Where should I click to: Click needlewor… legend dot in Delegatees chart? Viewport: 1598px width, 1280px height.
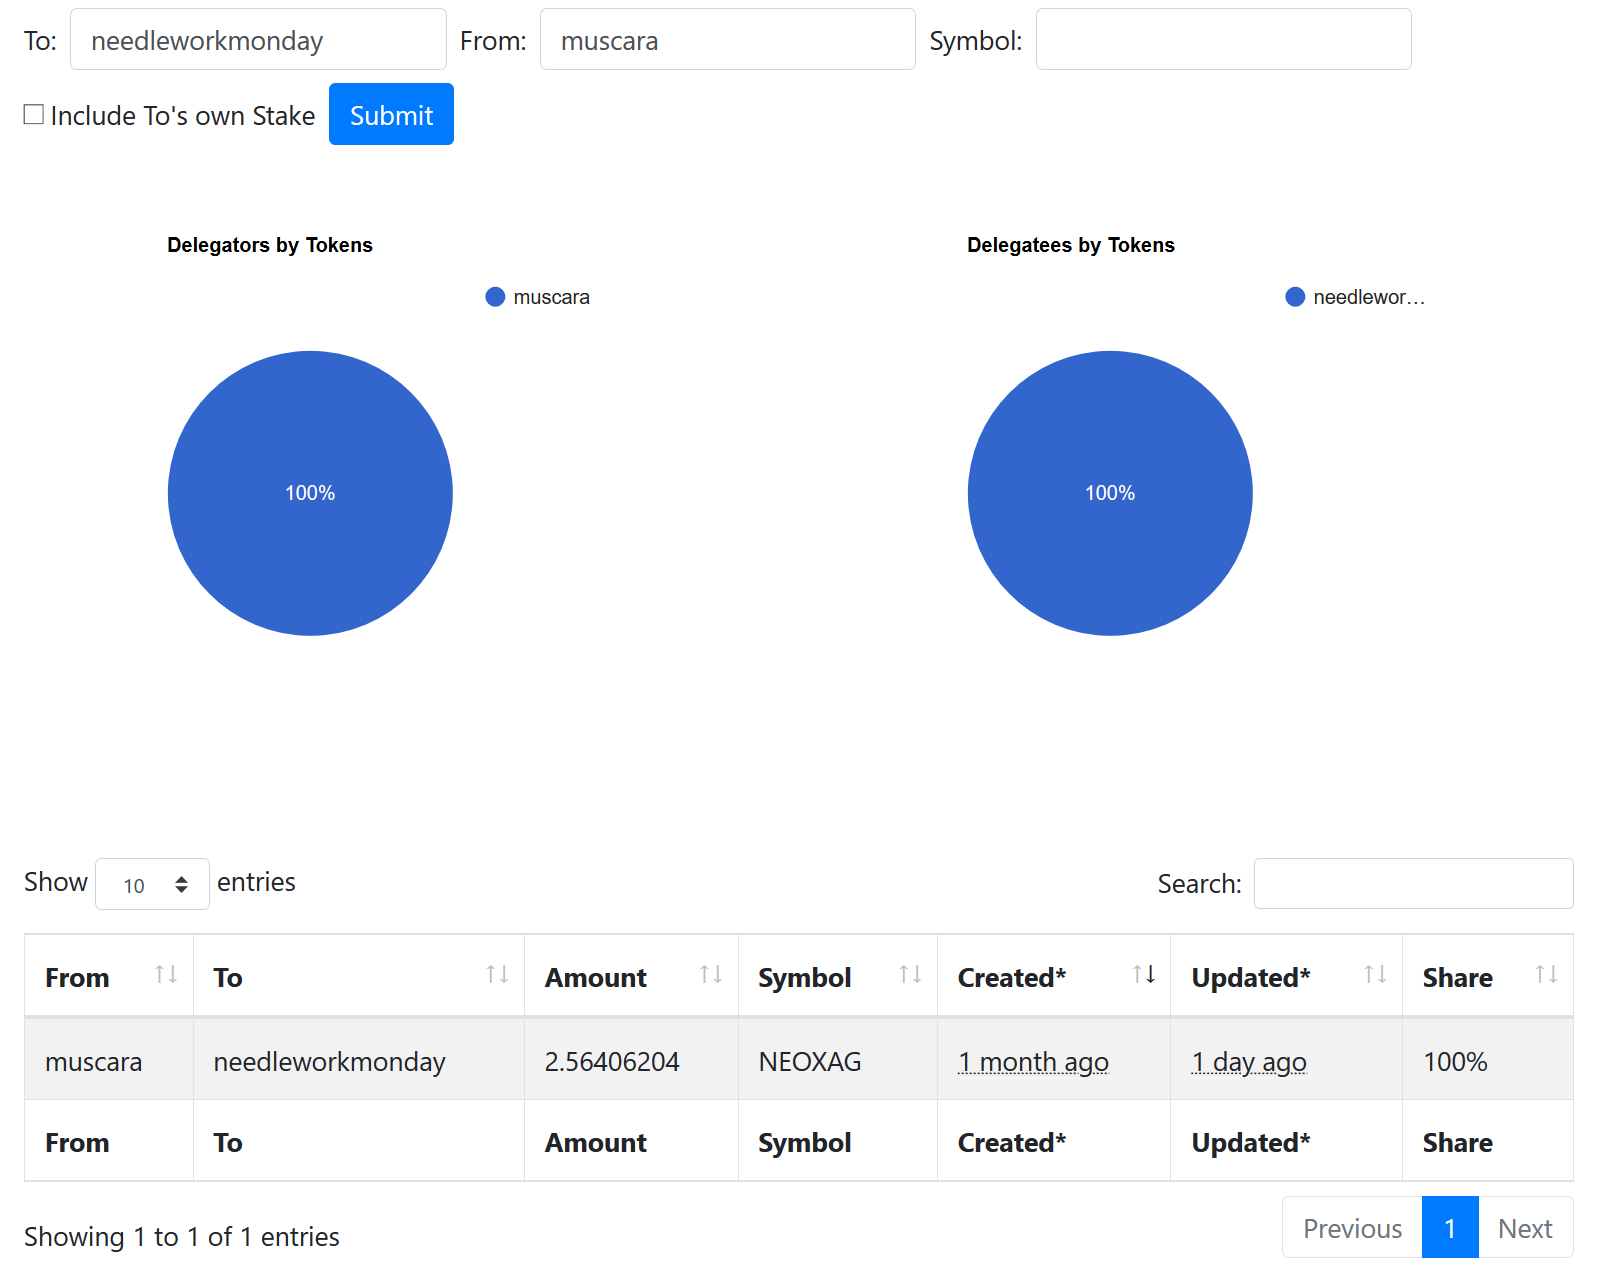coord(1295,297)
